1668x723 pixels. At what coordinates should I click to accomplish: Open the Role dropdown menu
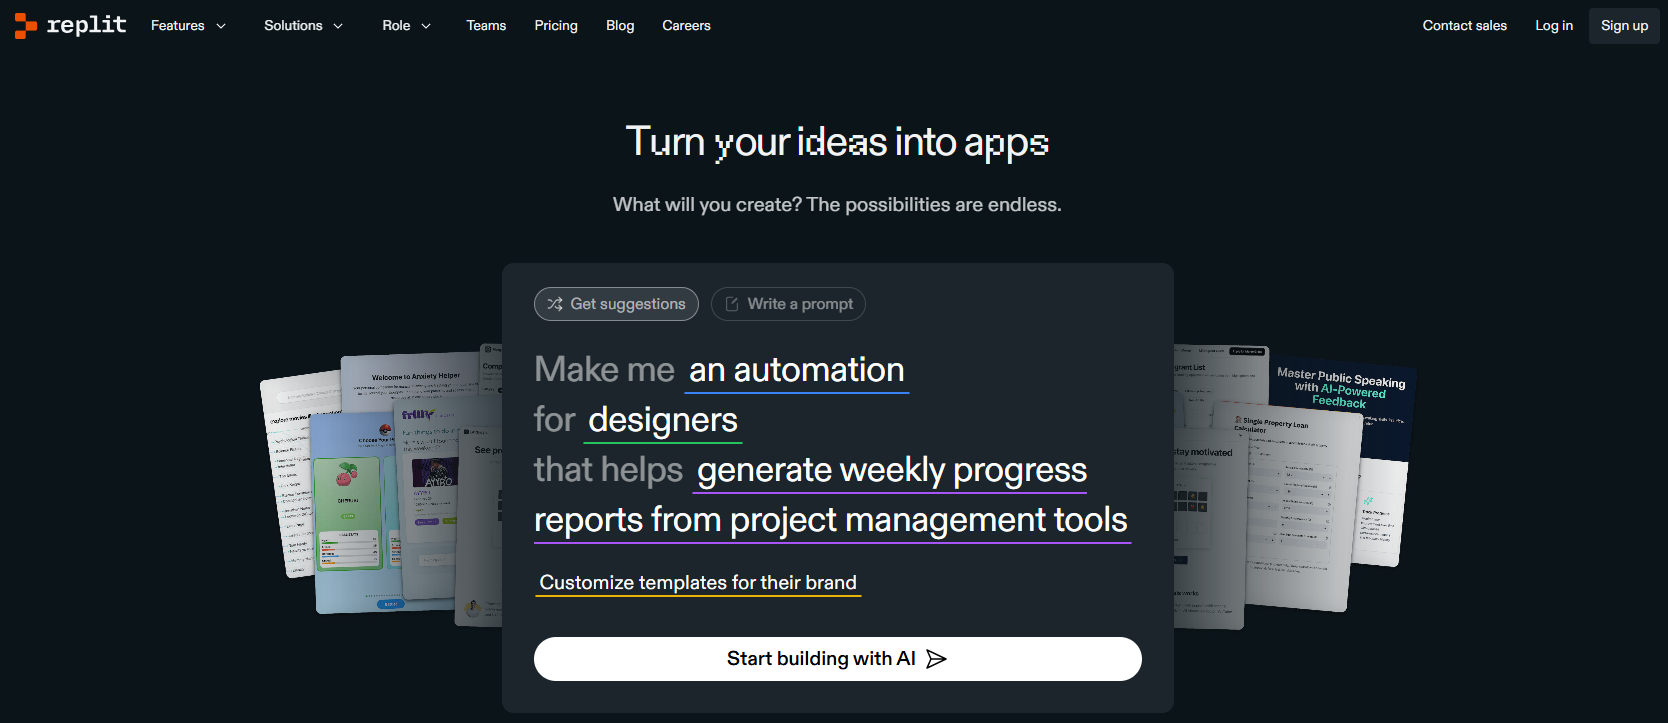pos(407,26)
